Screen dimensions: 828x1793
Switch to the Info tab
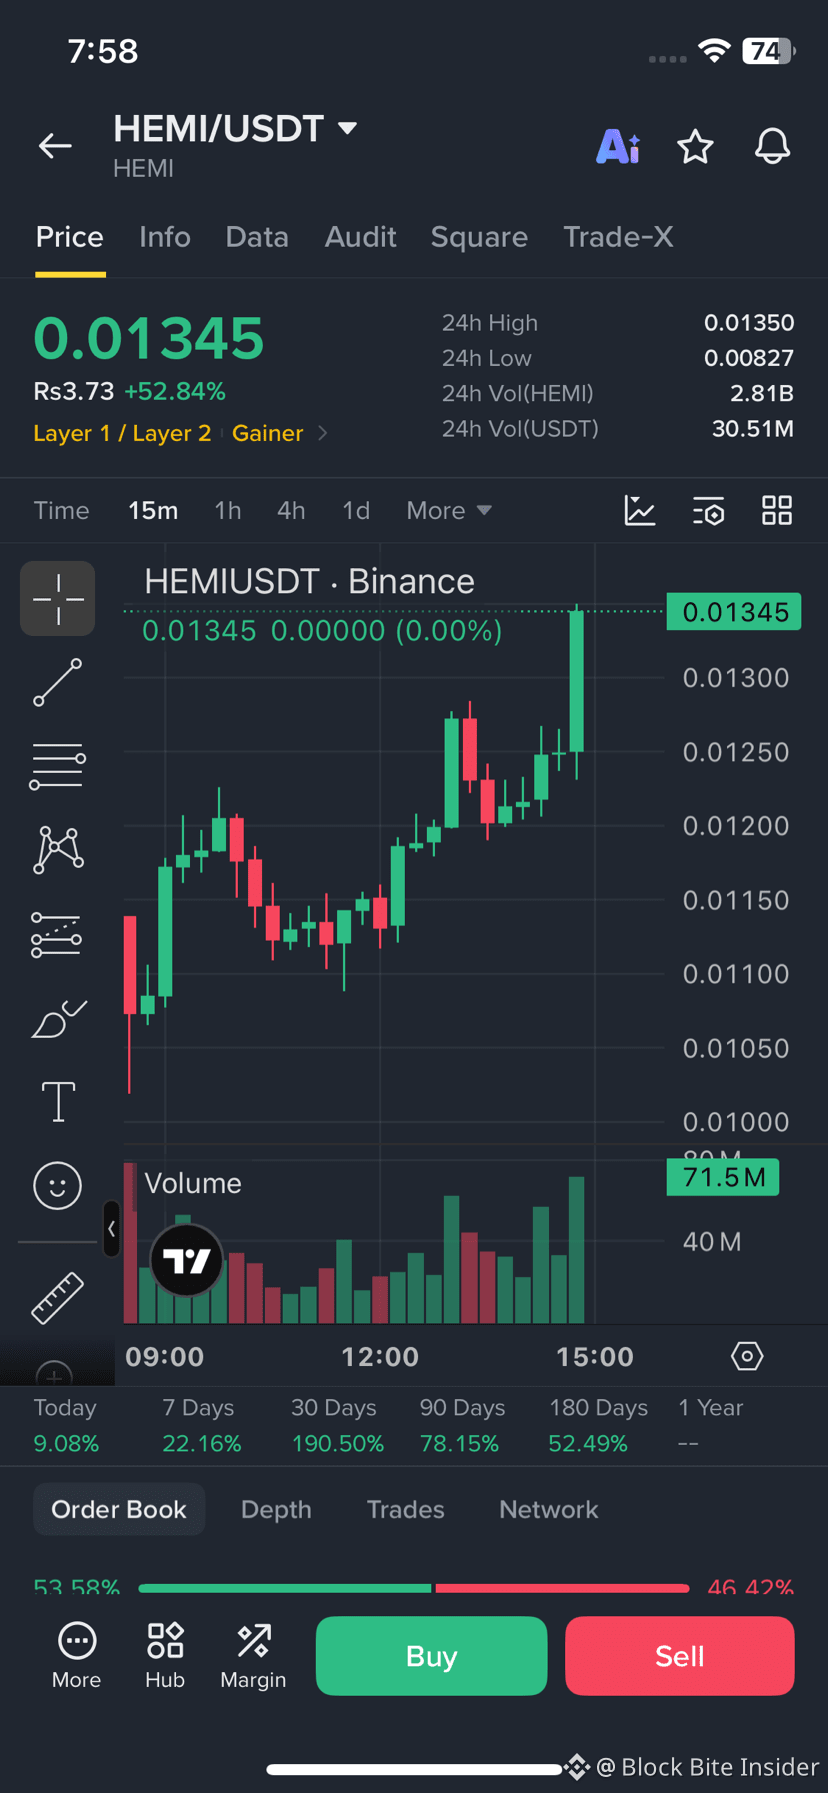165,237
